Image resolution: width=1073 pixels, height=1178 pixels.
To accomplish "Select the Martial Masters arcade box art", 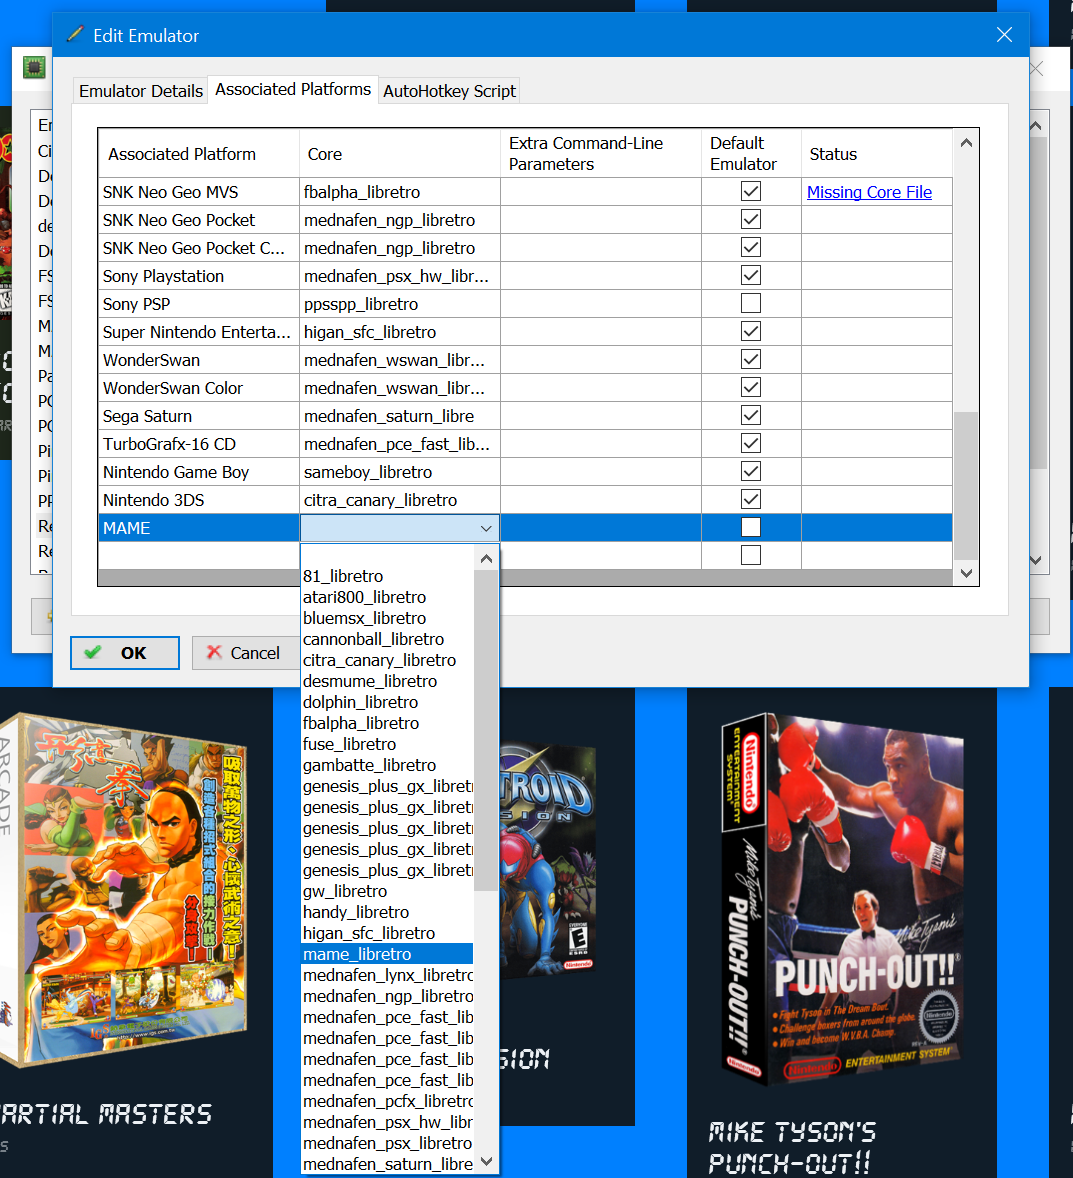I will point(124,890).
